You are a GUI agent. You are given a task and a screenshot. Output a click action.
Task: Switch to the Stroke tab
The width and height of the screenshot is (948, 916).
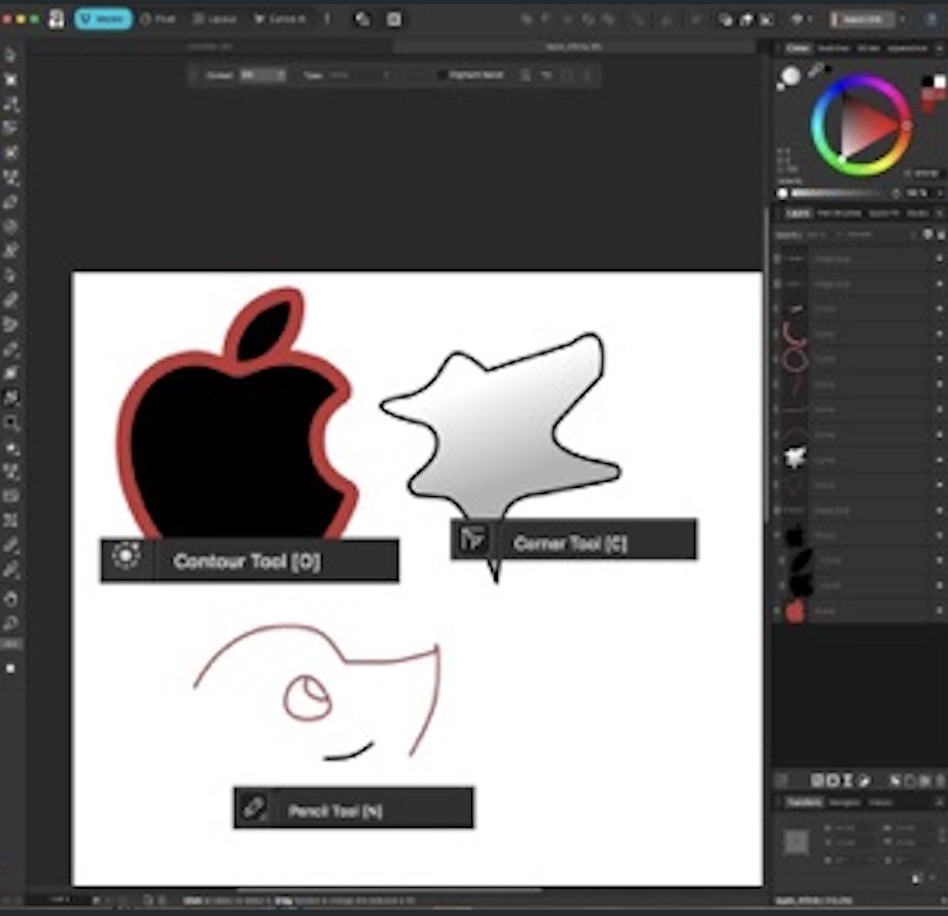[868, 48]
